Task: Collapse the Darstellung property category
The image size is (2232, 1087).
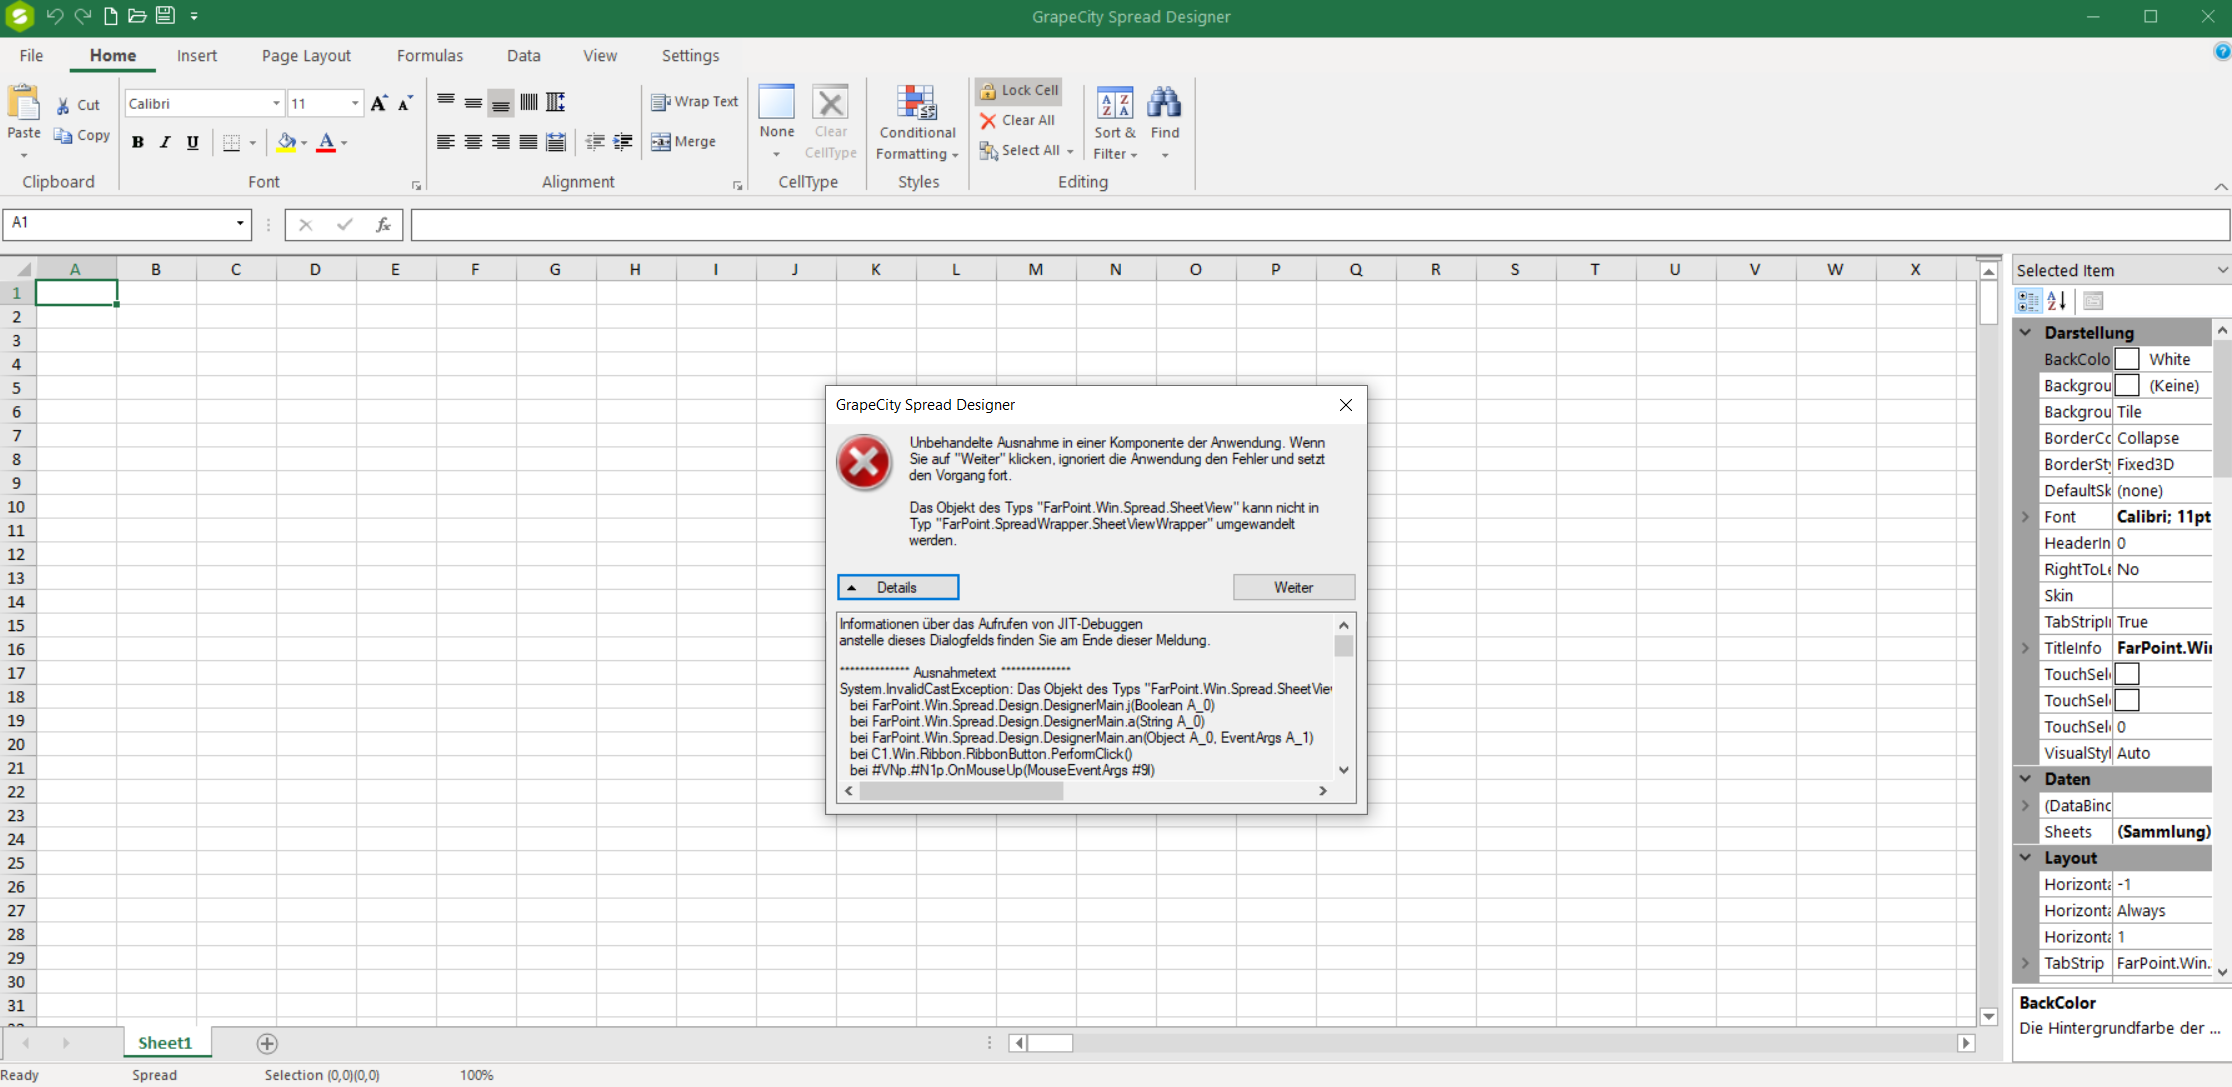Action: pos(2026,332)
